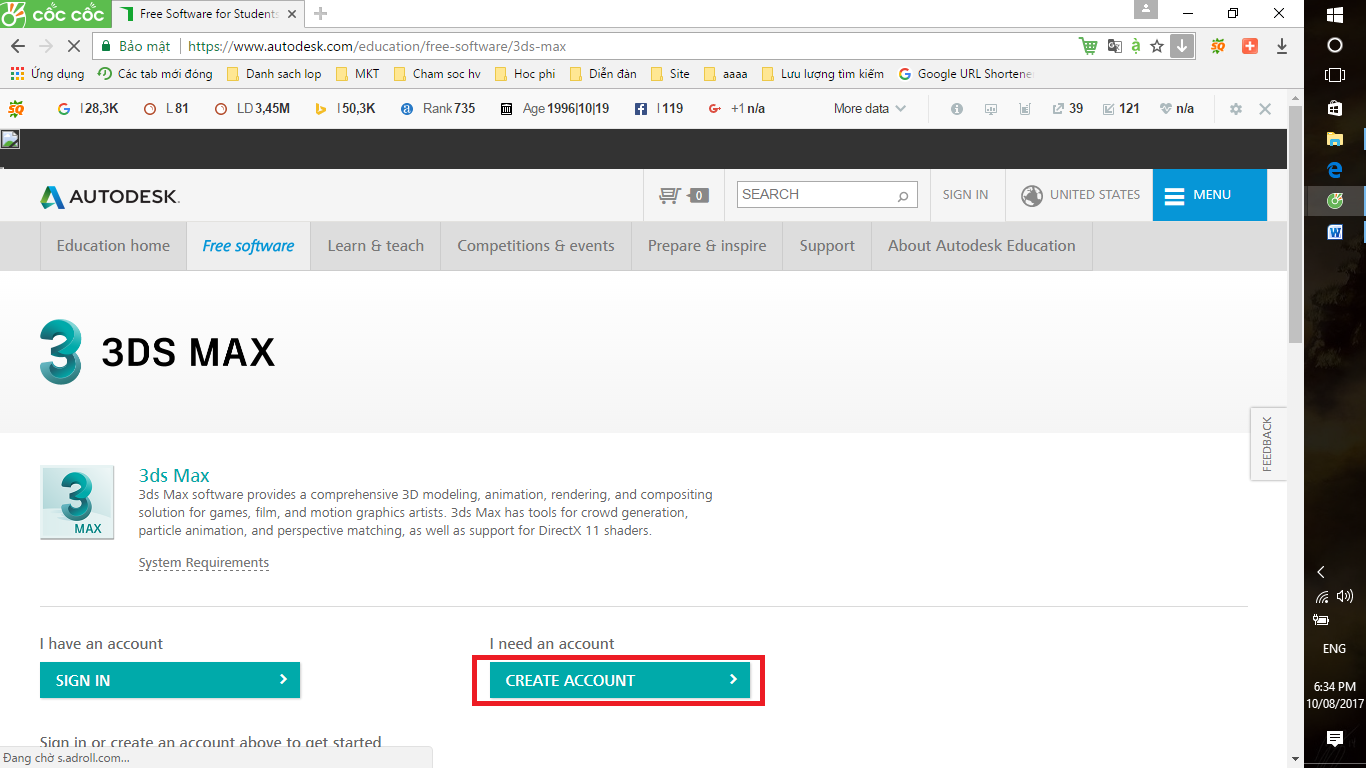The height and width of the screenshot is (768, 1366).
Task: Open the Competitions & events tab
Action: pos(535,246)
